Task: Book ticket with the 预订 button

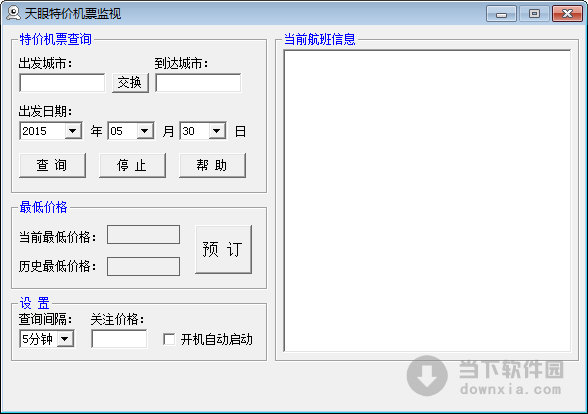Action: tap(223, 249)
